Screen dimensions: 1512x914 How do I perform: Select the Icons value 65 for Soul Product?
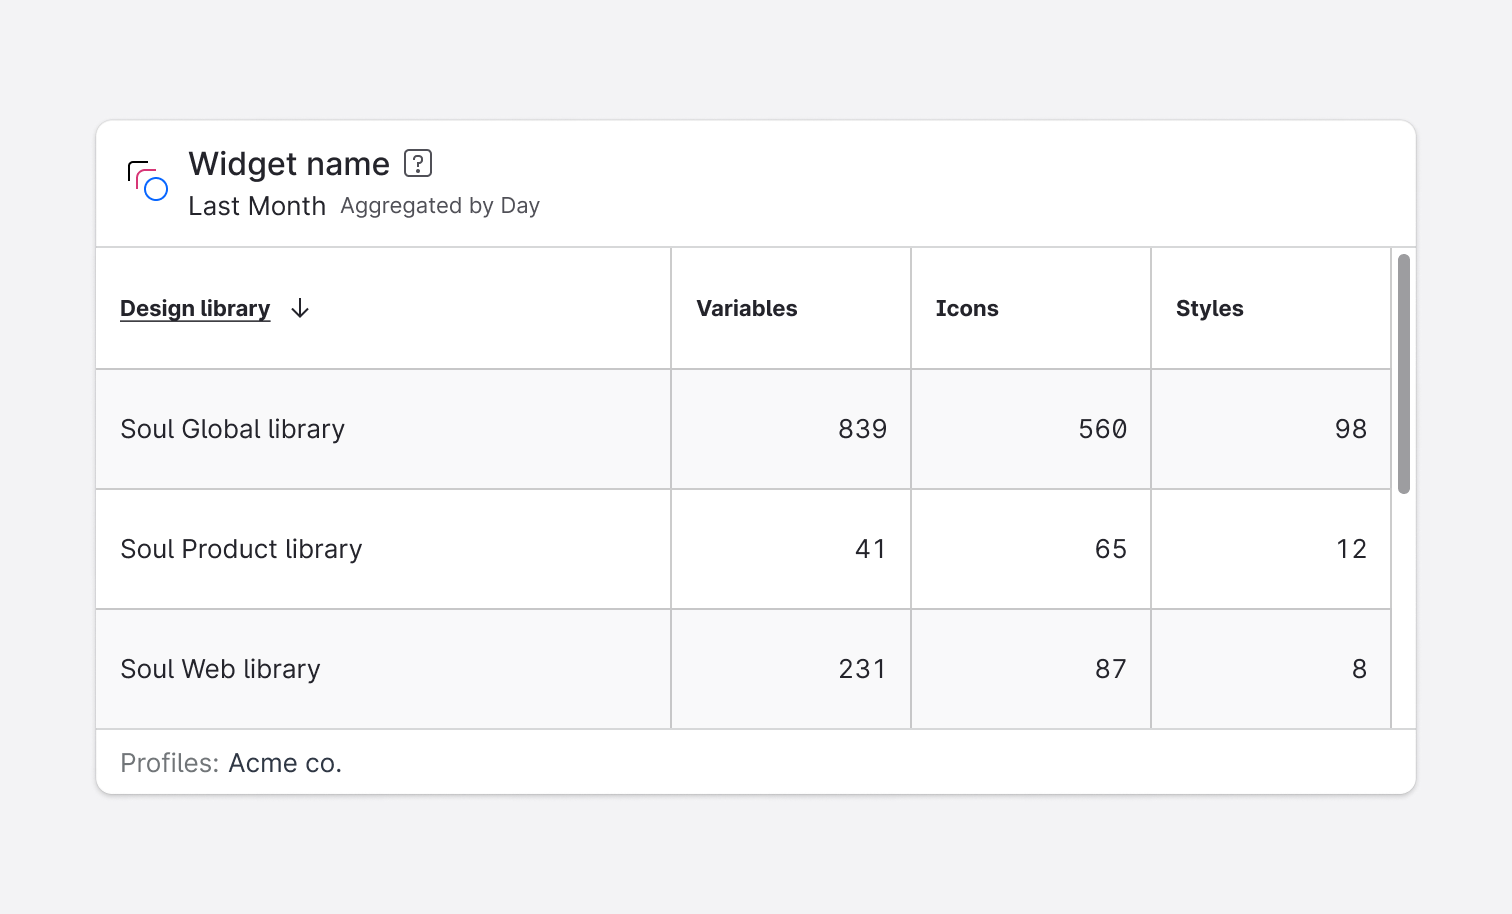pos(1112,549)
